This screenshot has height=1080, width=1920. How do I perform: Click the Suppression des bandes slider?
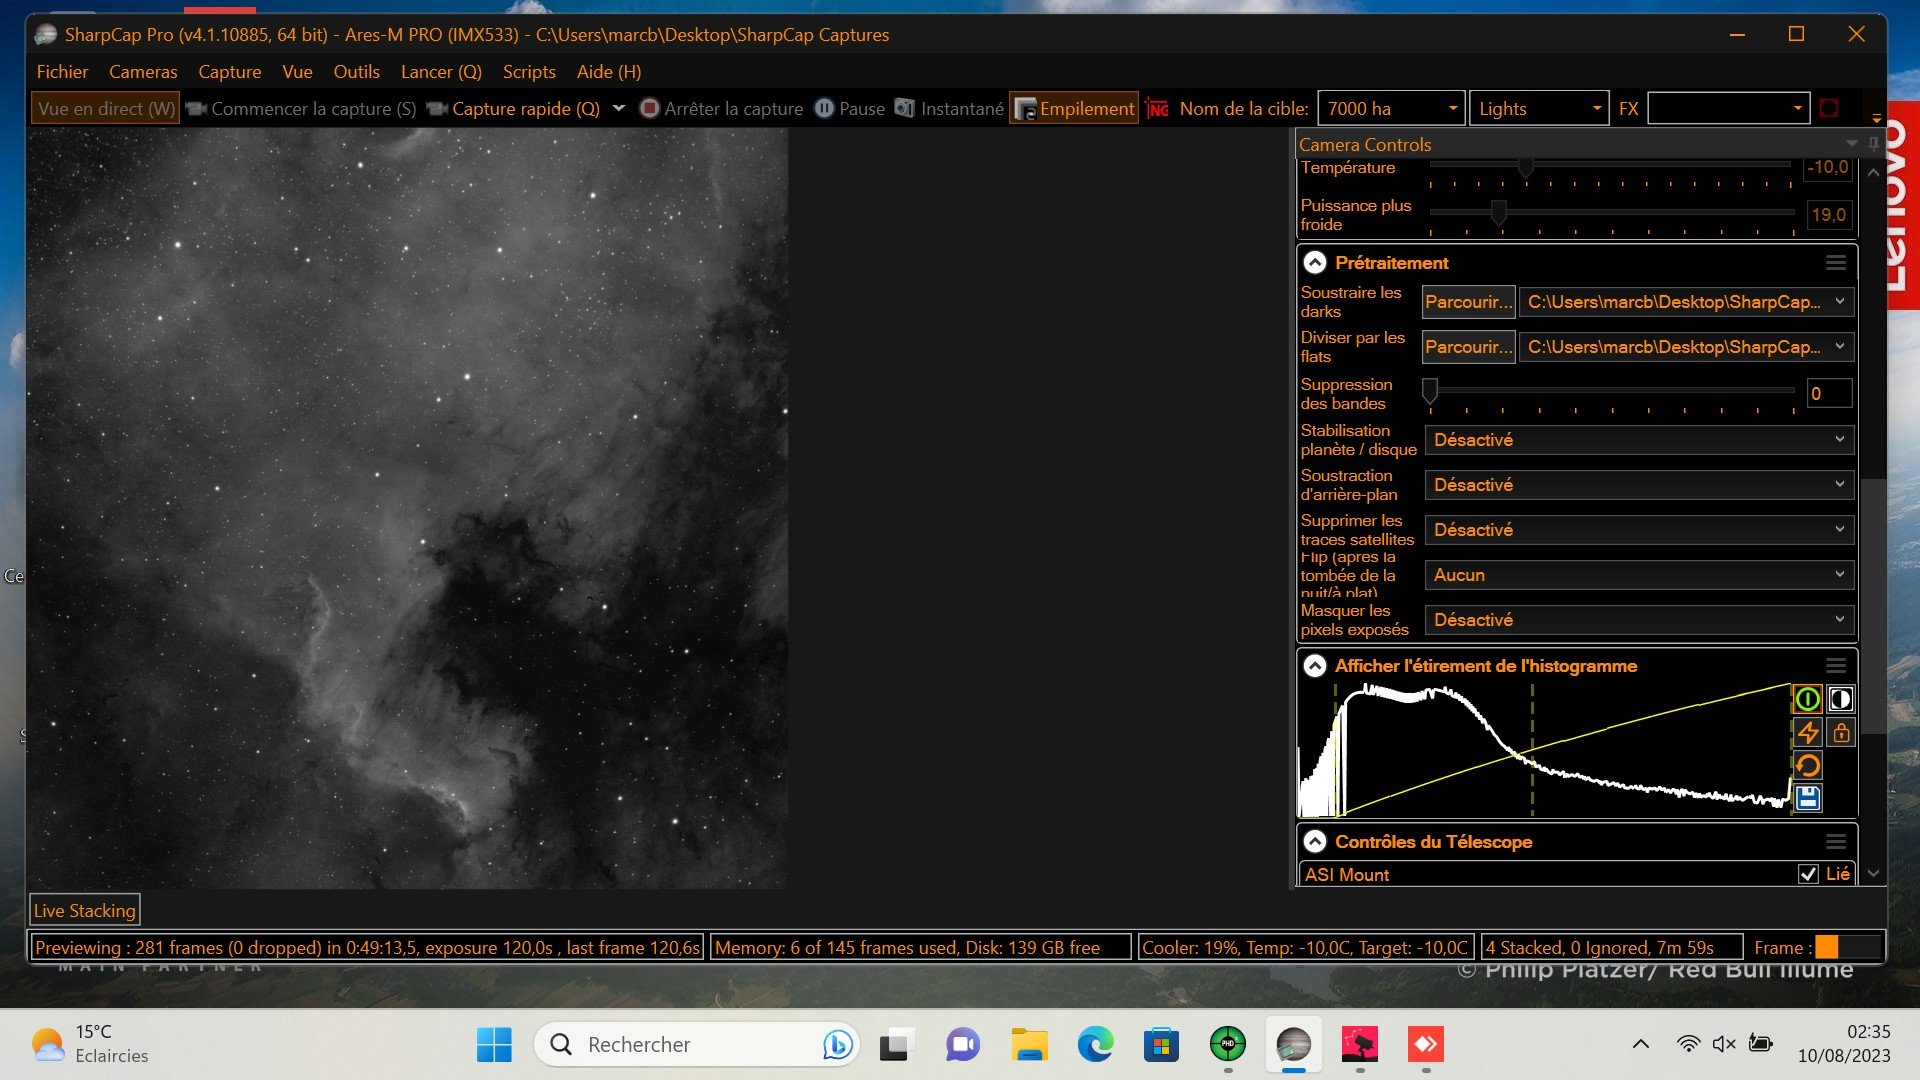[x=1612, y=394]
